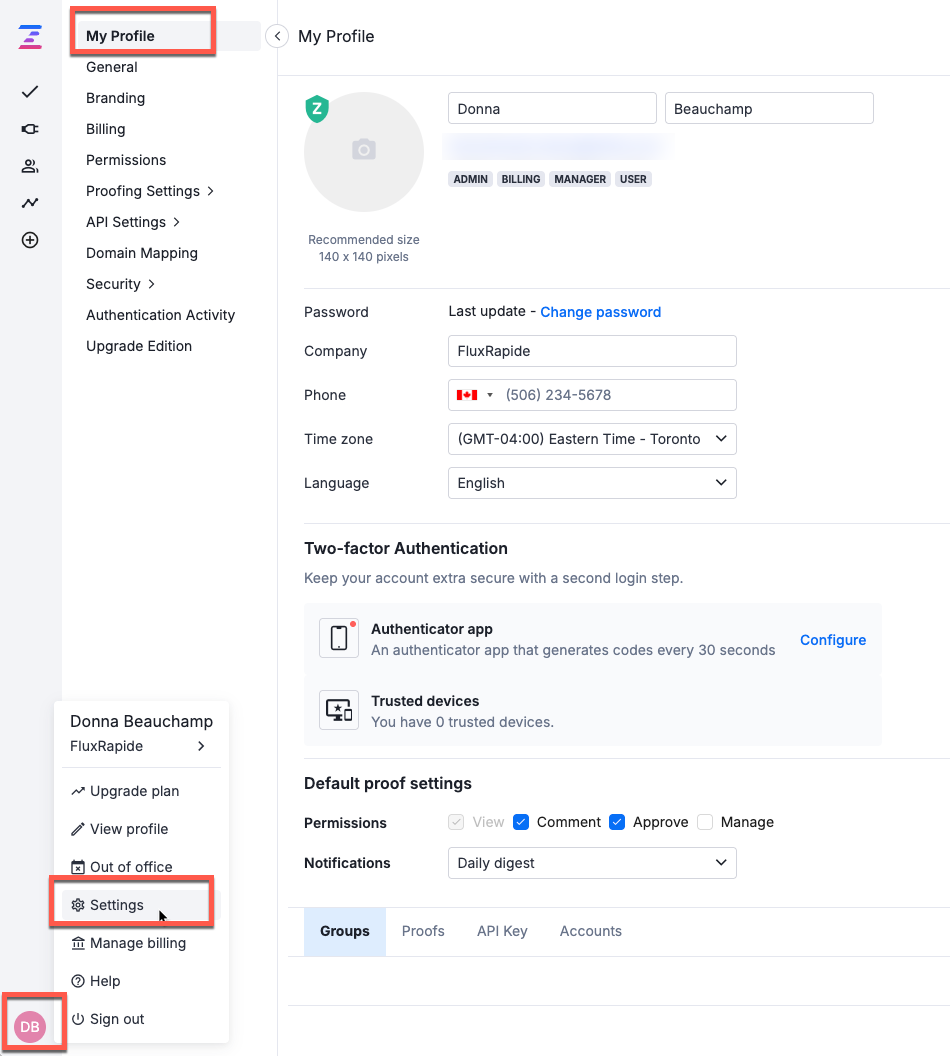Select Sign out from the user menu
Viewport: 950px width, 1056px height.
coord(117,1019)
